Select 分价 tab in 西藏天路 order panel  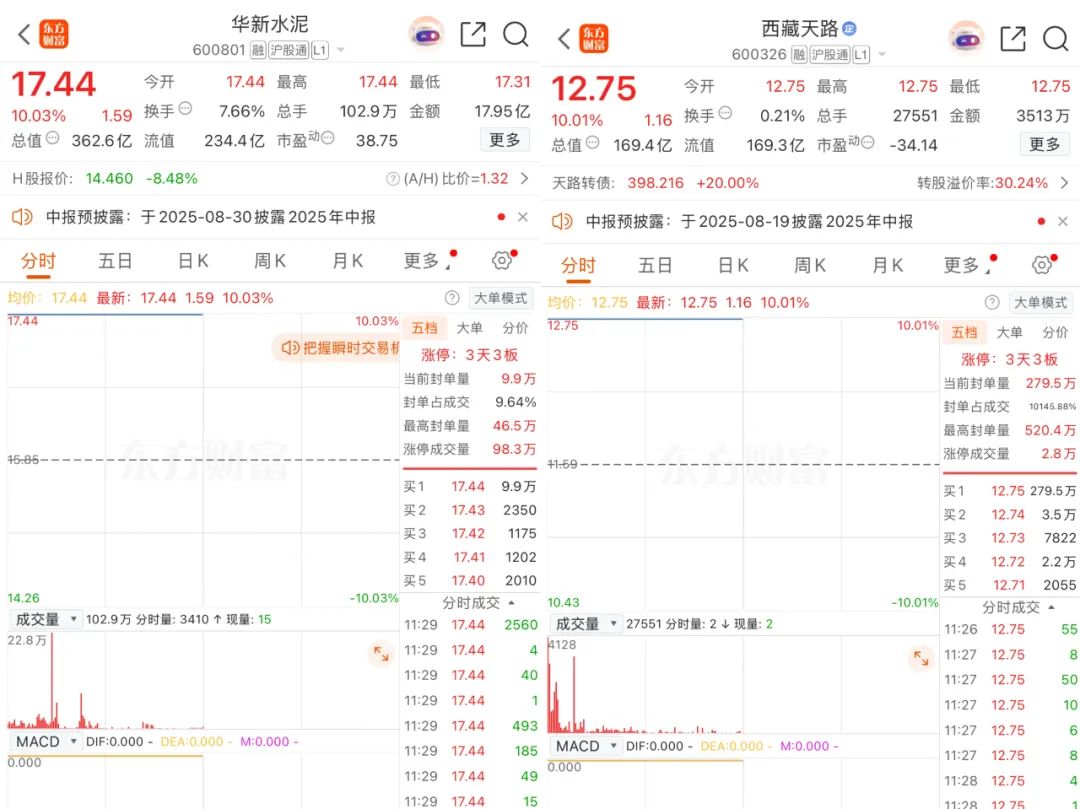coord(1055,333)
